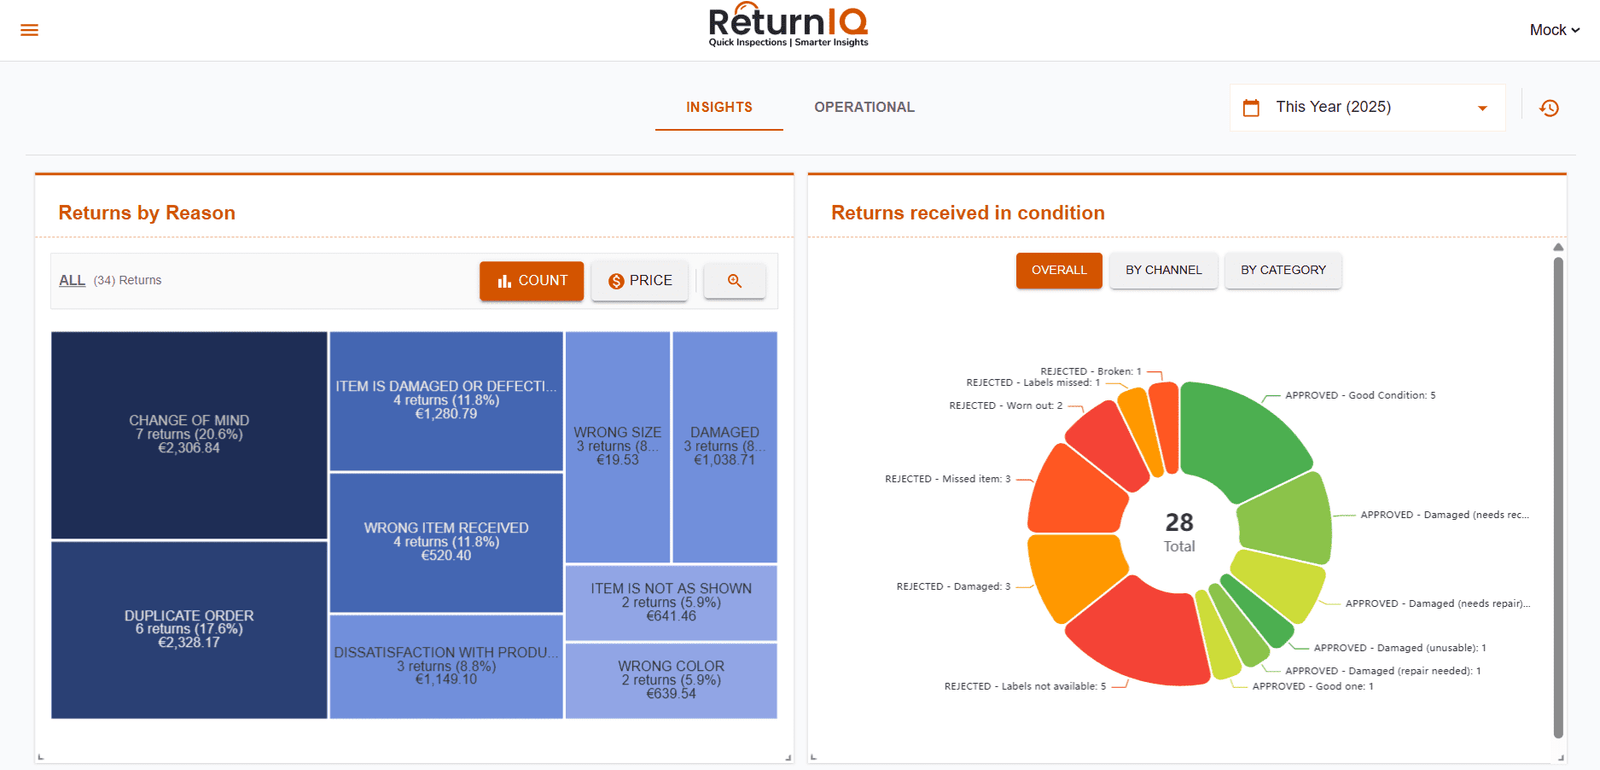The height and width of the screenshot is (770, 1600).
Task: Click the ALL returns link
Action: (72, 281)
